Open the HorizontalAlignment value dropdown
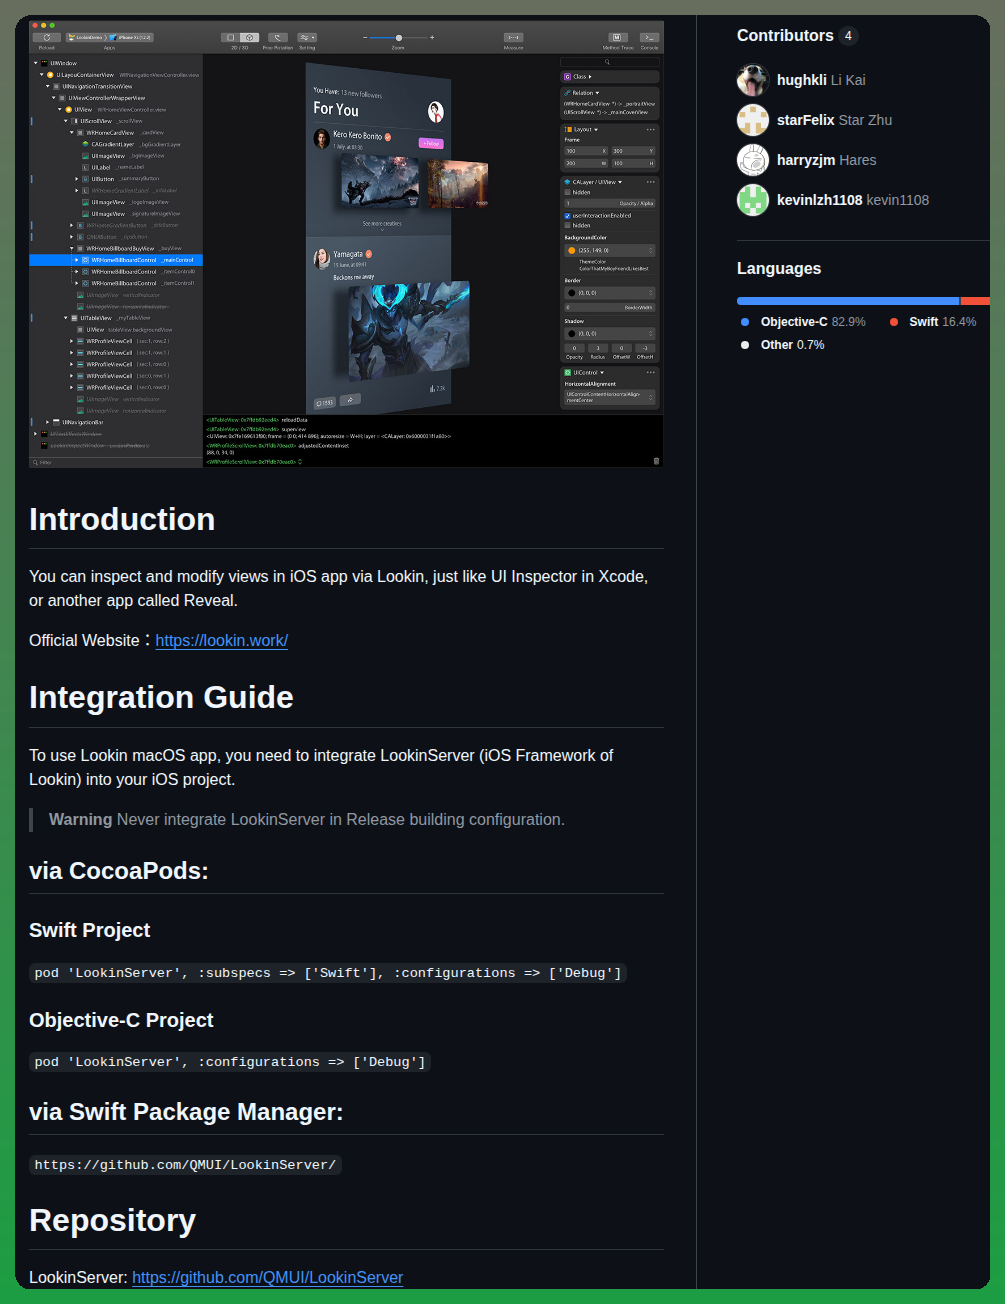Image resolution: width=1005 pixels, height=1304 pixels. pos(610,397)
